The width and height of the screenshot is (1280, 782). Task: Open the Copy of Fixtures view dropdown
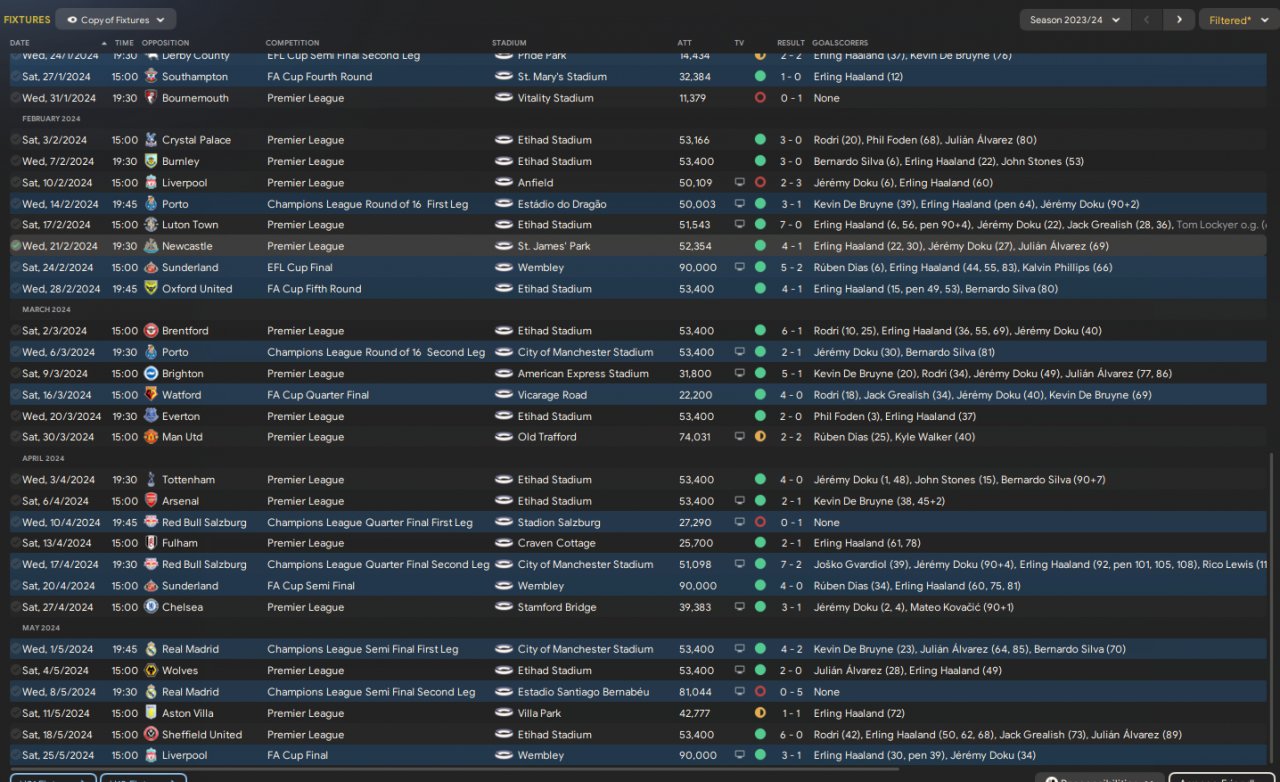click(116, 20)
